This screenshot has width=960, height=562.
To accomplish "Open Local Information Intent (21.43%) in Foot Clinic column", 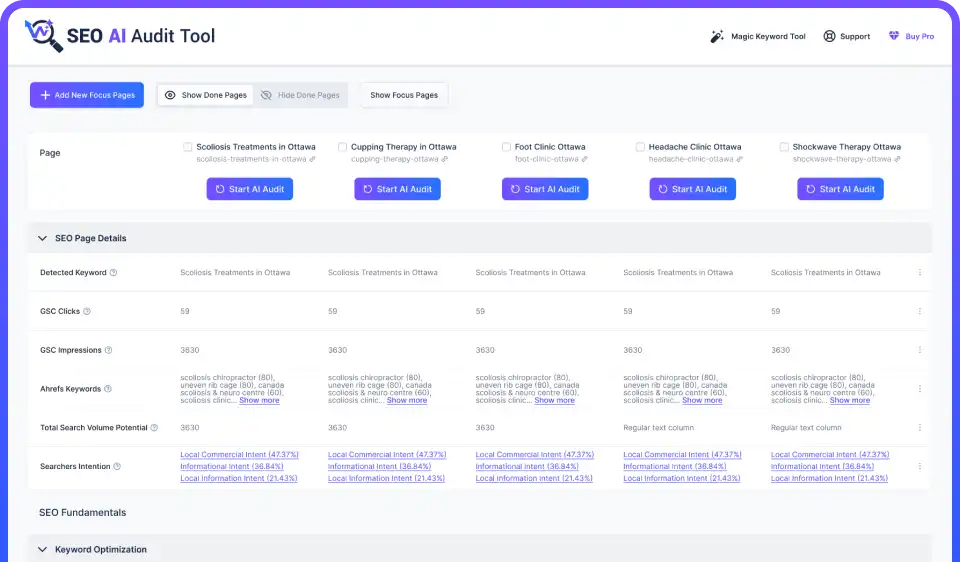I will pos(534,478).
